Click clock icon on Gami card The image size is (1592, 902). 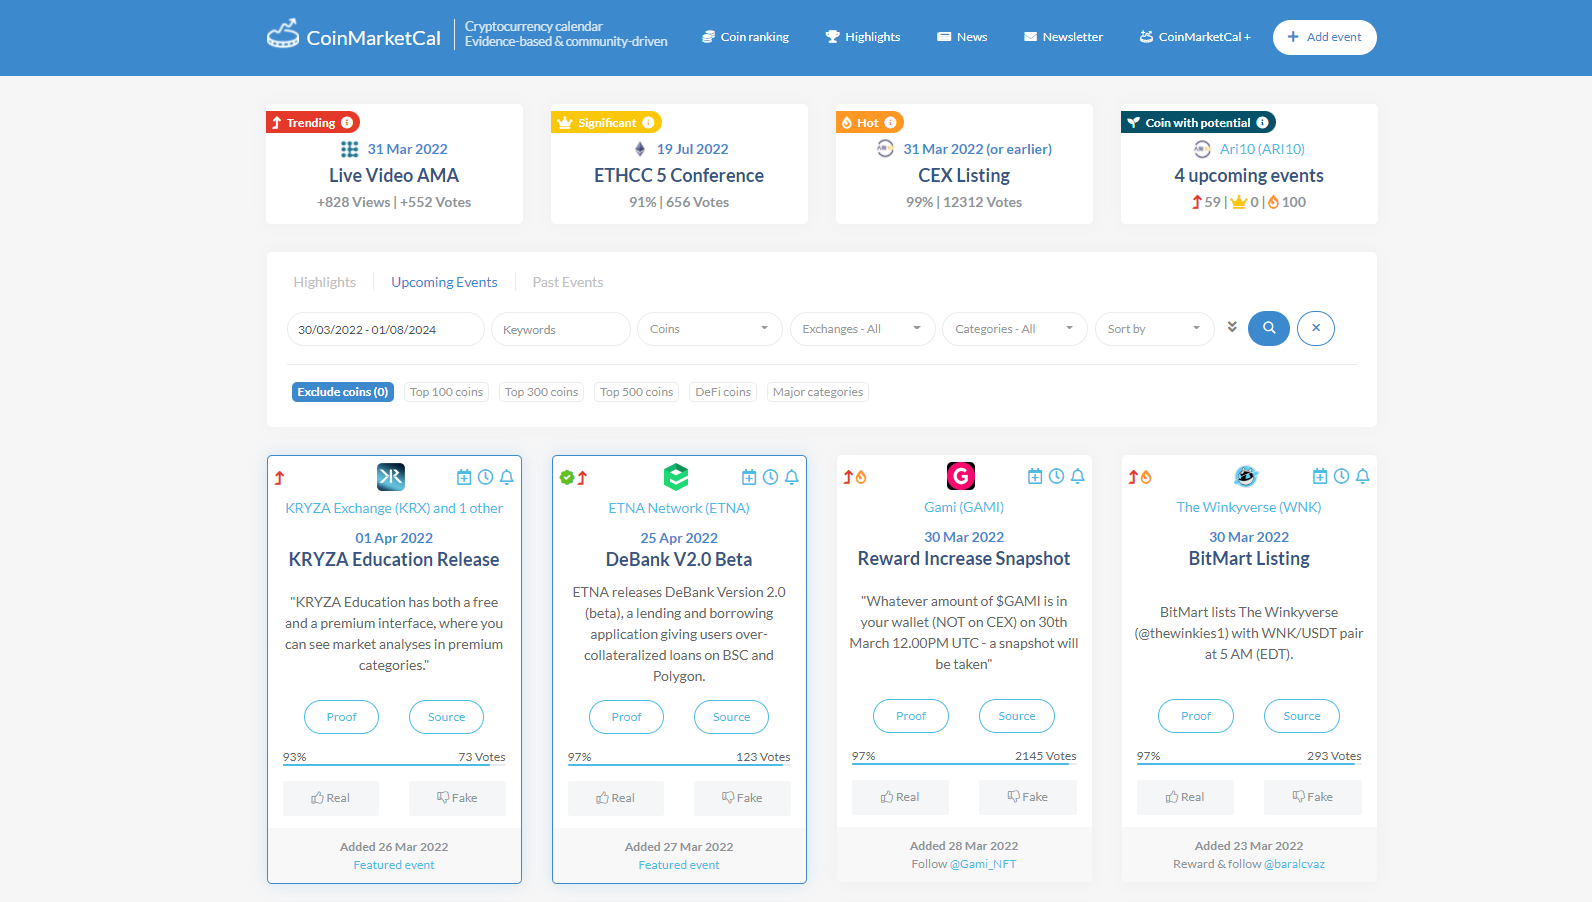point(1056,476)
